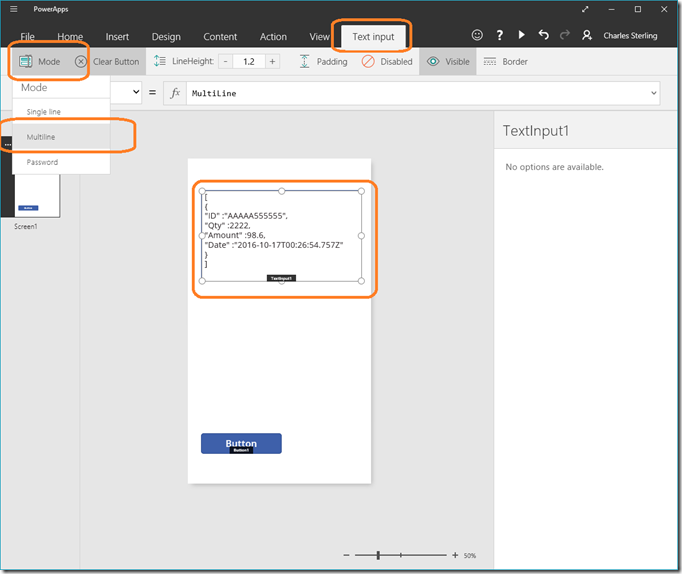The image size is (682, 574).
Task: Increase LineHeight with the plus button
Action: pyautogui.click(x=273, y=62)
